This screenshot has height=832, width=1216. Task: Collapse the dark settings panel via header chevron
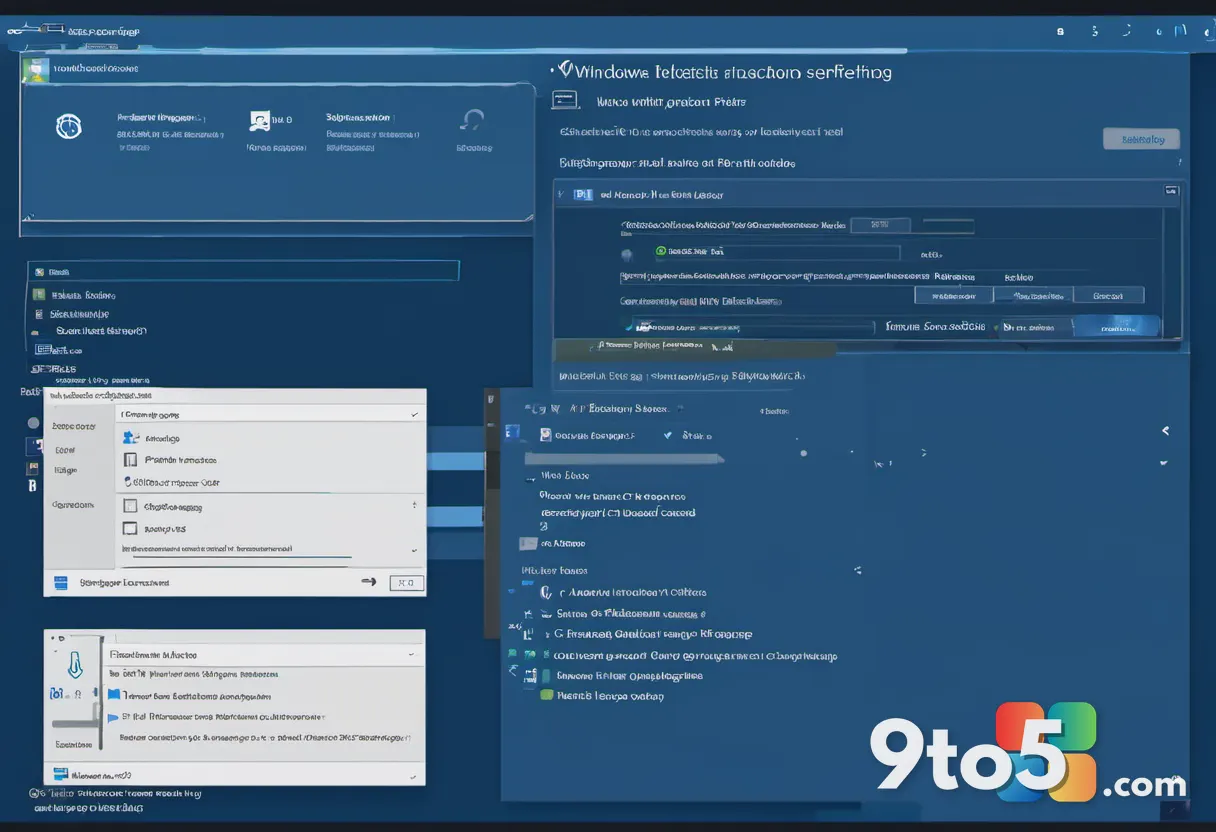562,195
